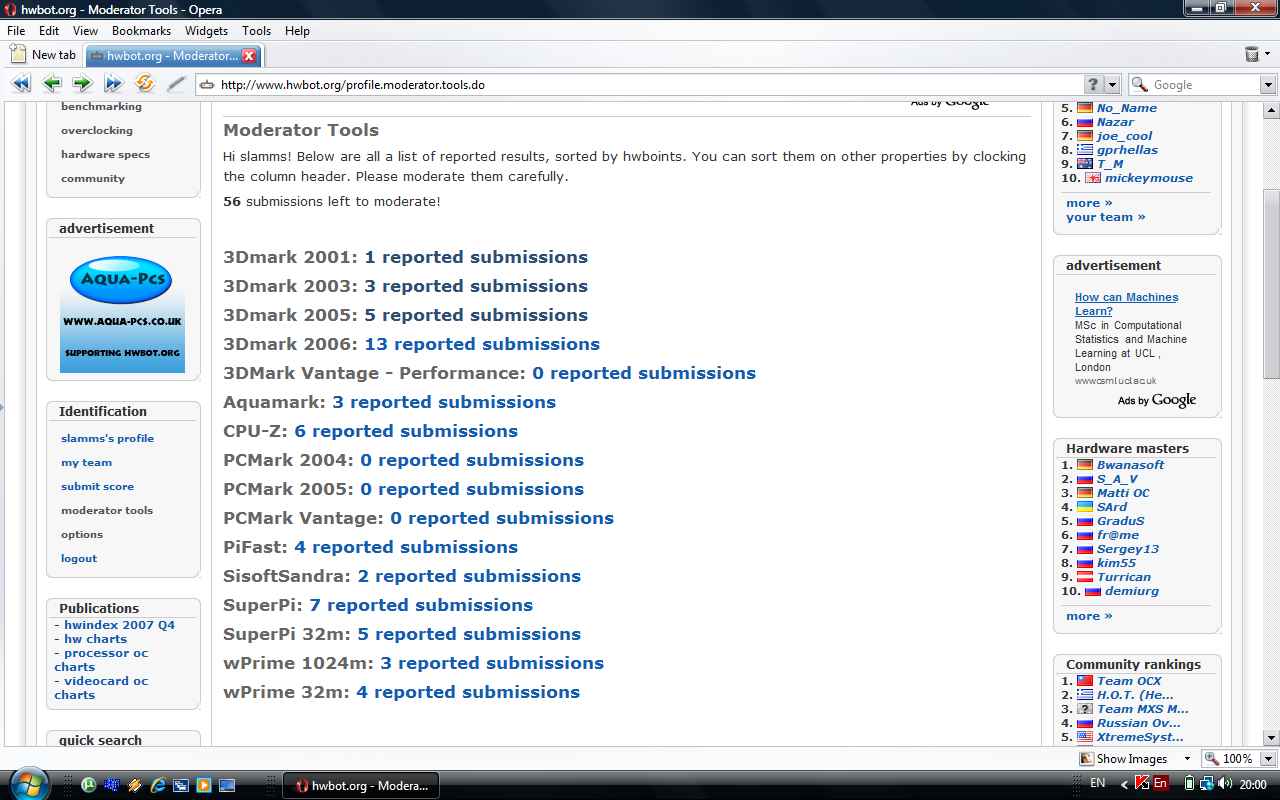Go forward with the green Forward arrow
This screenshot has width=1280, height=800.
82,84
